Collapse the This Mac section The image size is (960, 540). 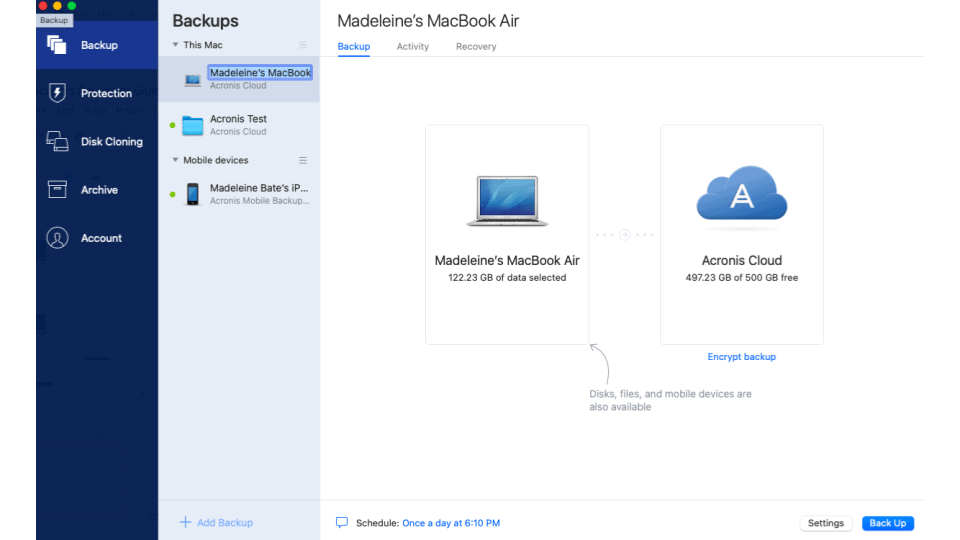[175, 45]
